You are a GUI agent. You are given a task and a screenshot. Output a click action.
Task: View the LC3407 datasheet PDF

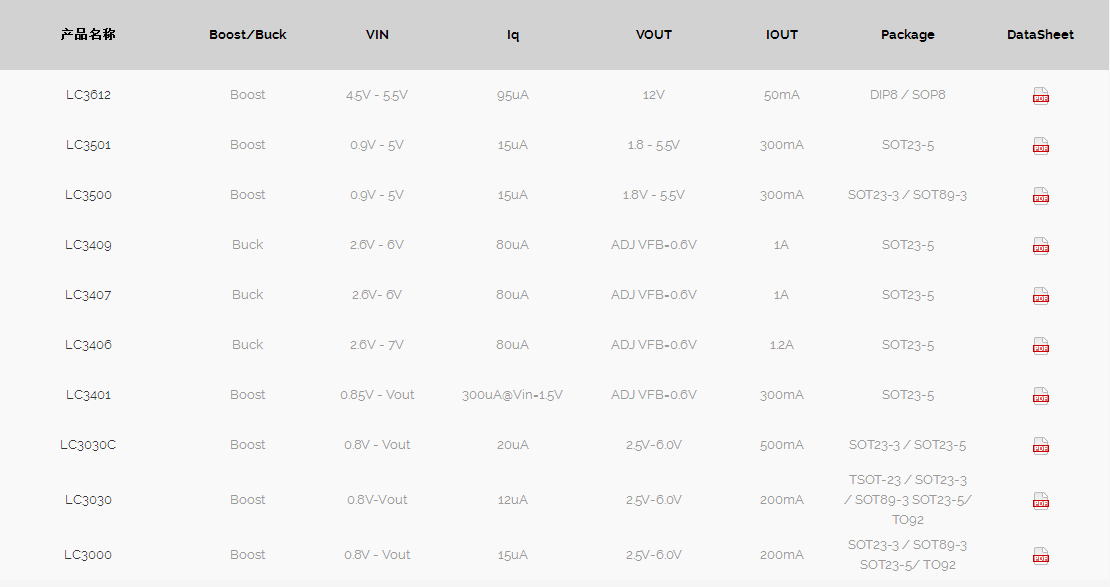coord(1041,295)
